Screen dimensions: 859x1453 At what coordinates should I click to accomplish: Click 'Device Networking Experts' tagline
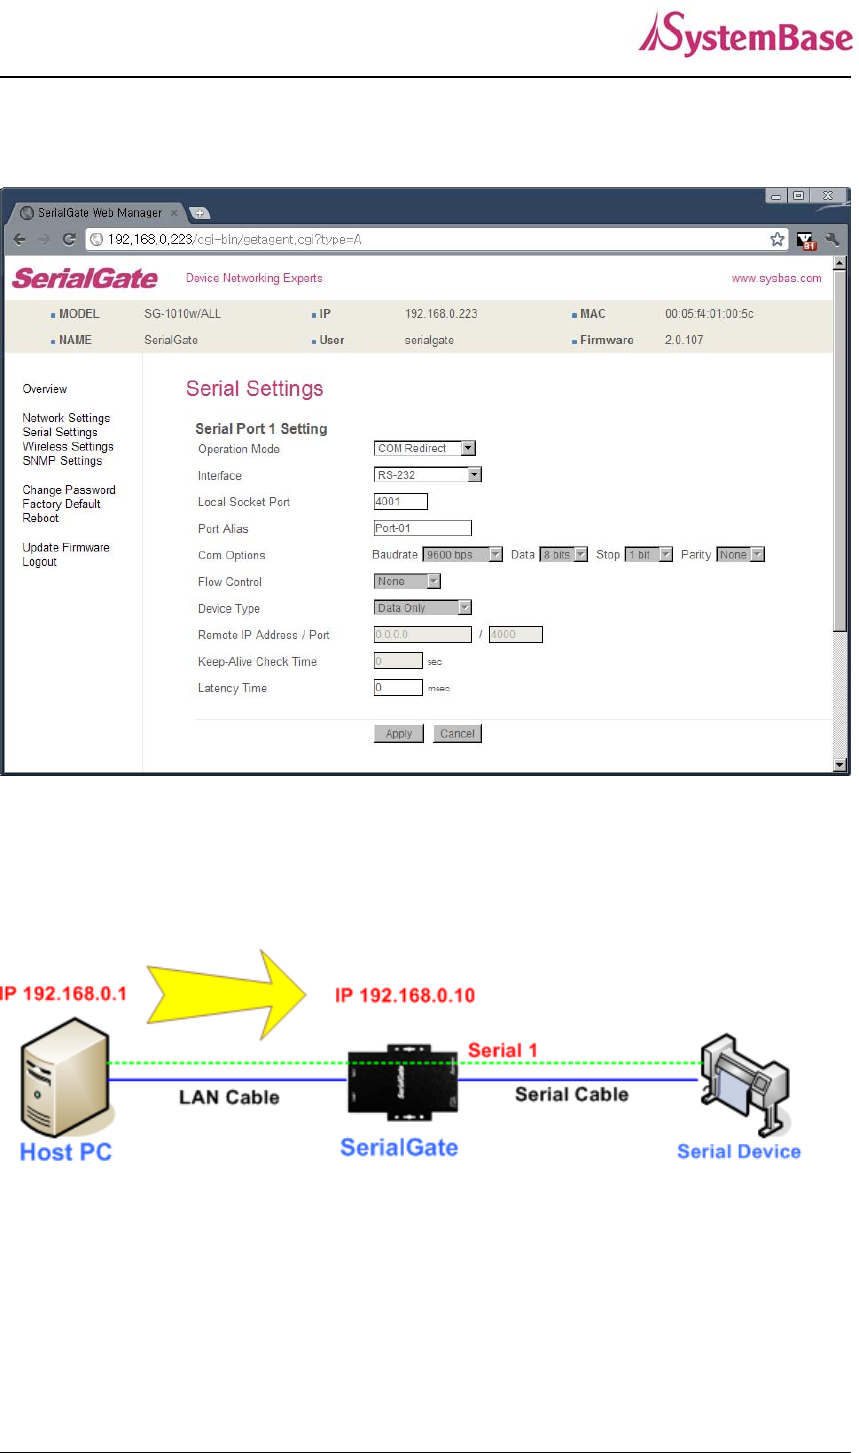(254, 278)
